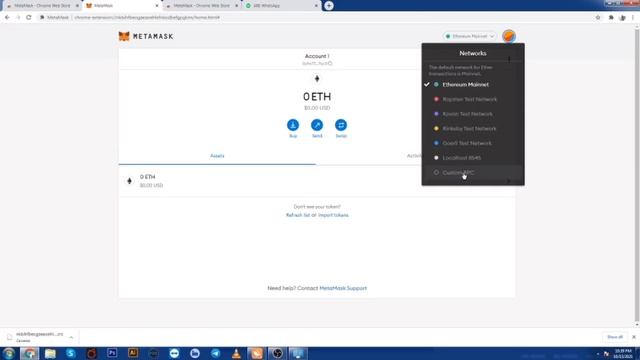
Task: Open the Ethereum Mainnet network dropdown
Action: click(x=469, y=36)
